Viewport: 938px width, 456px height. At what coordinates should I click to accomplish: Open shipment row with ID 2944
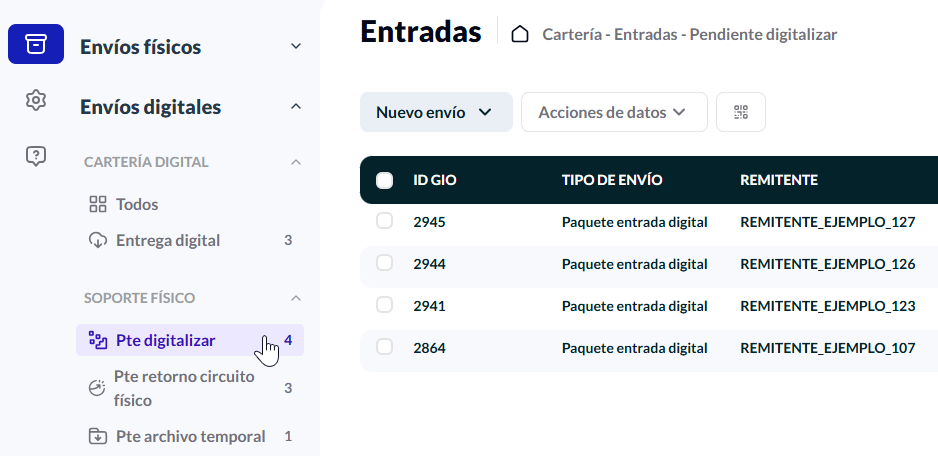point(649,264)
